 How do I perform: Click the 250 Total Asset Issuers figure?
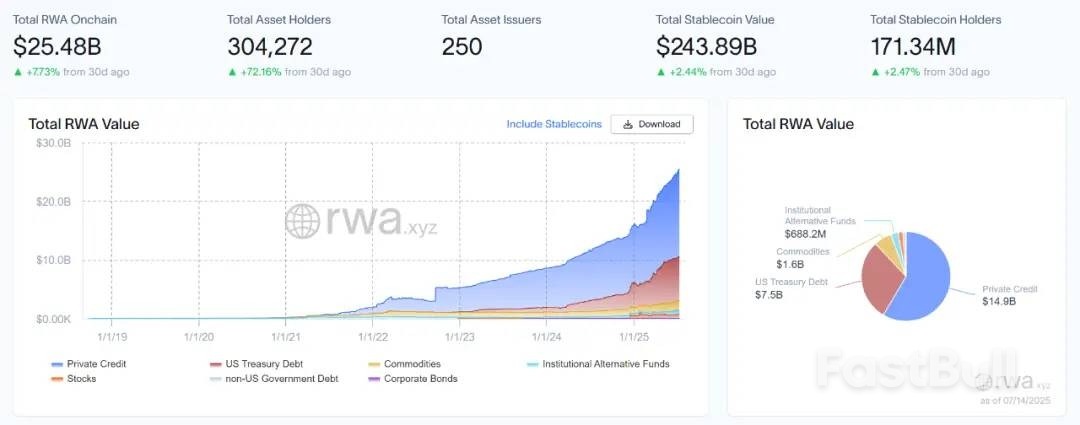coord(462,46)
